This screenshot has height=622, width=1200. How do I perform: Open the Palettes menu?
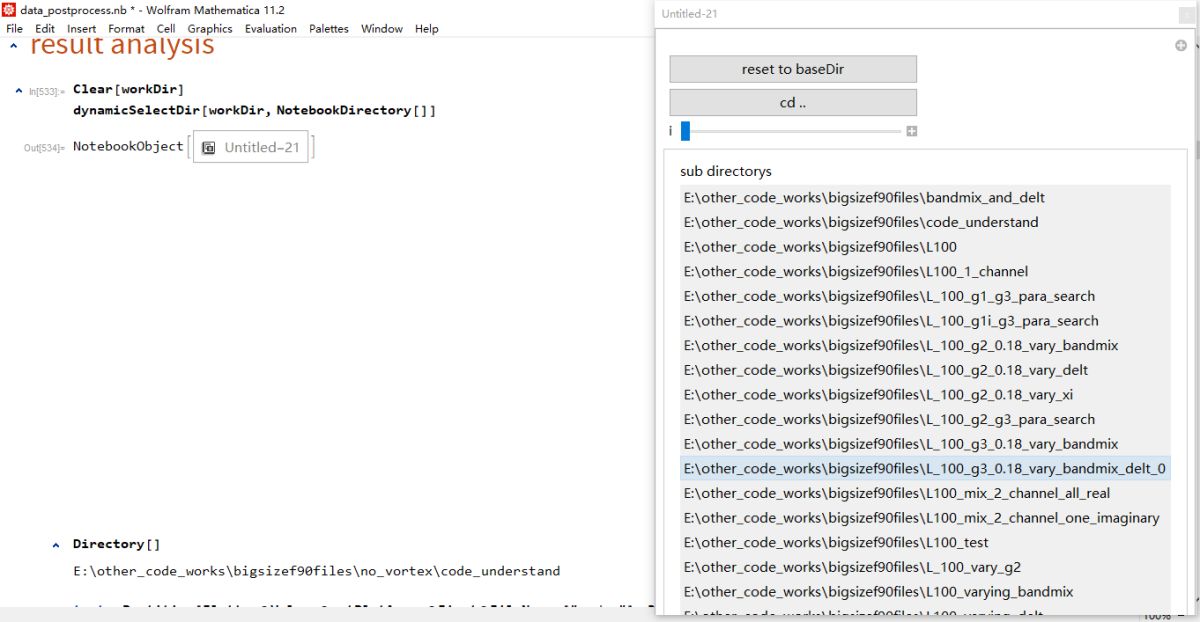point(329,29)
